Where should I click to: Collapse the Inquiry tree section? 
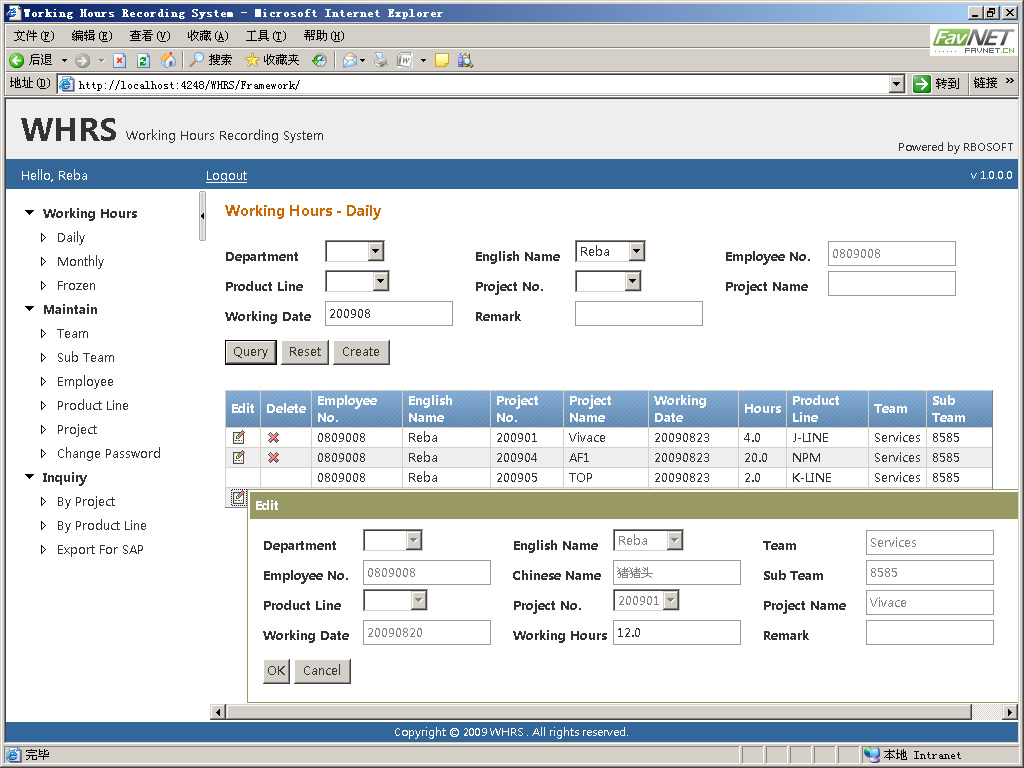tap(29, 477)
